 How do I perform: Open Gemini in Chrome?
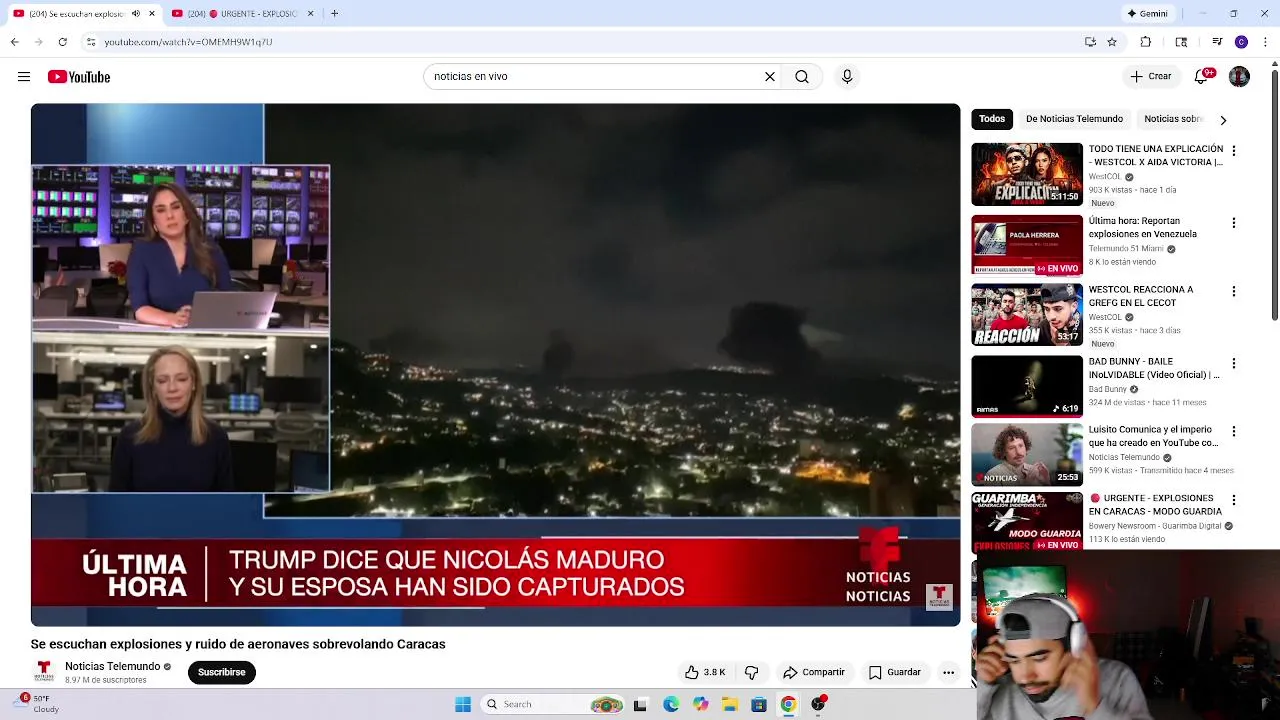(1148, 14)
